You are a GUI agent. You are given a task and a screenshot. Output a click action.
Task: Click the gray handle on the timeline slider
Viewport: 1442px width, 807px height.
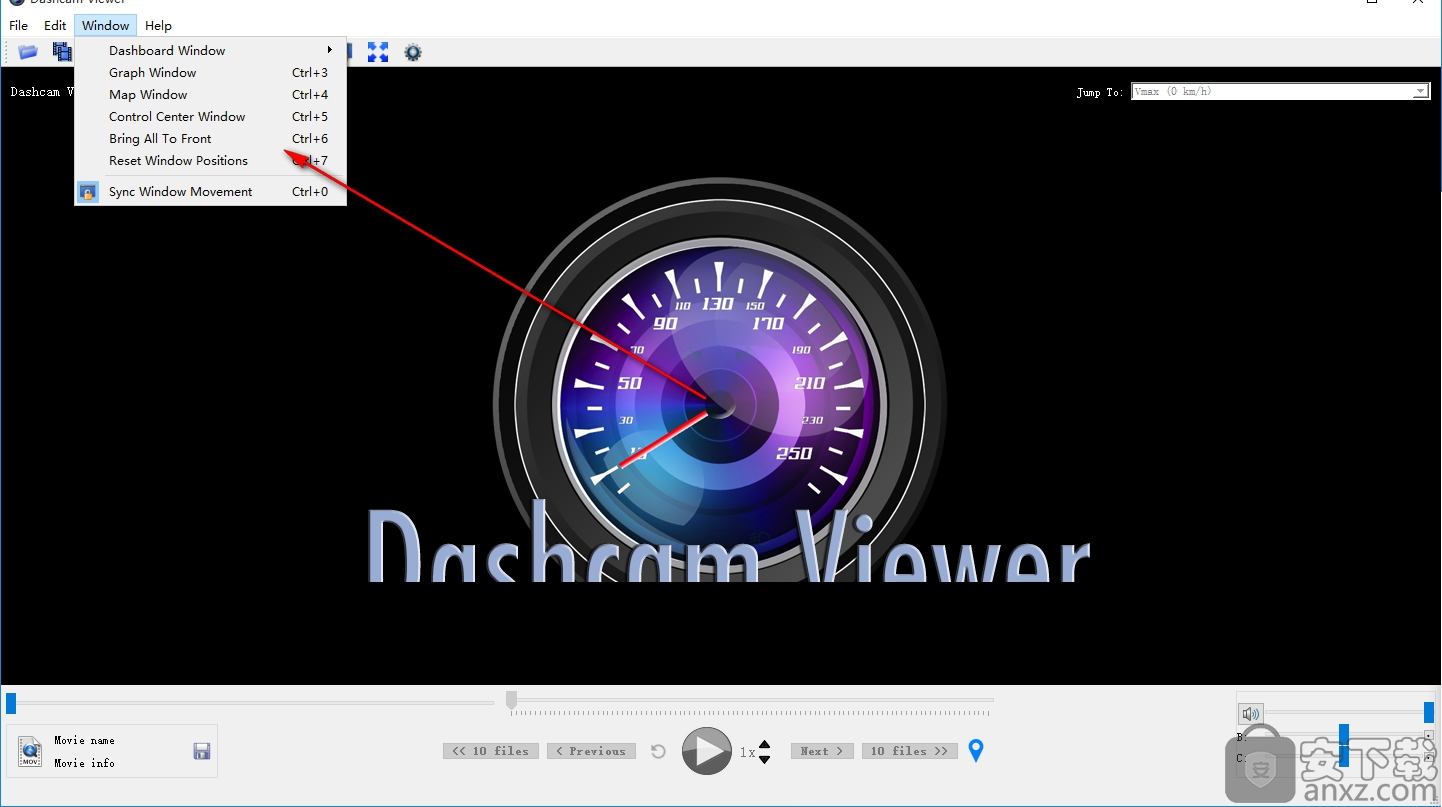(x=511, y=700)
